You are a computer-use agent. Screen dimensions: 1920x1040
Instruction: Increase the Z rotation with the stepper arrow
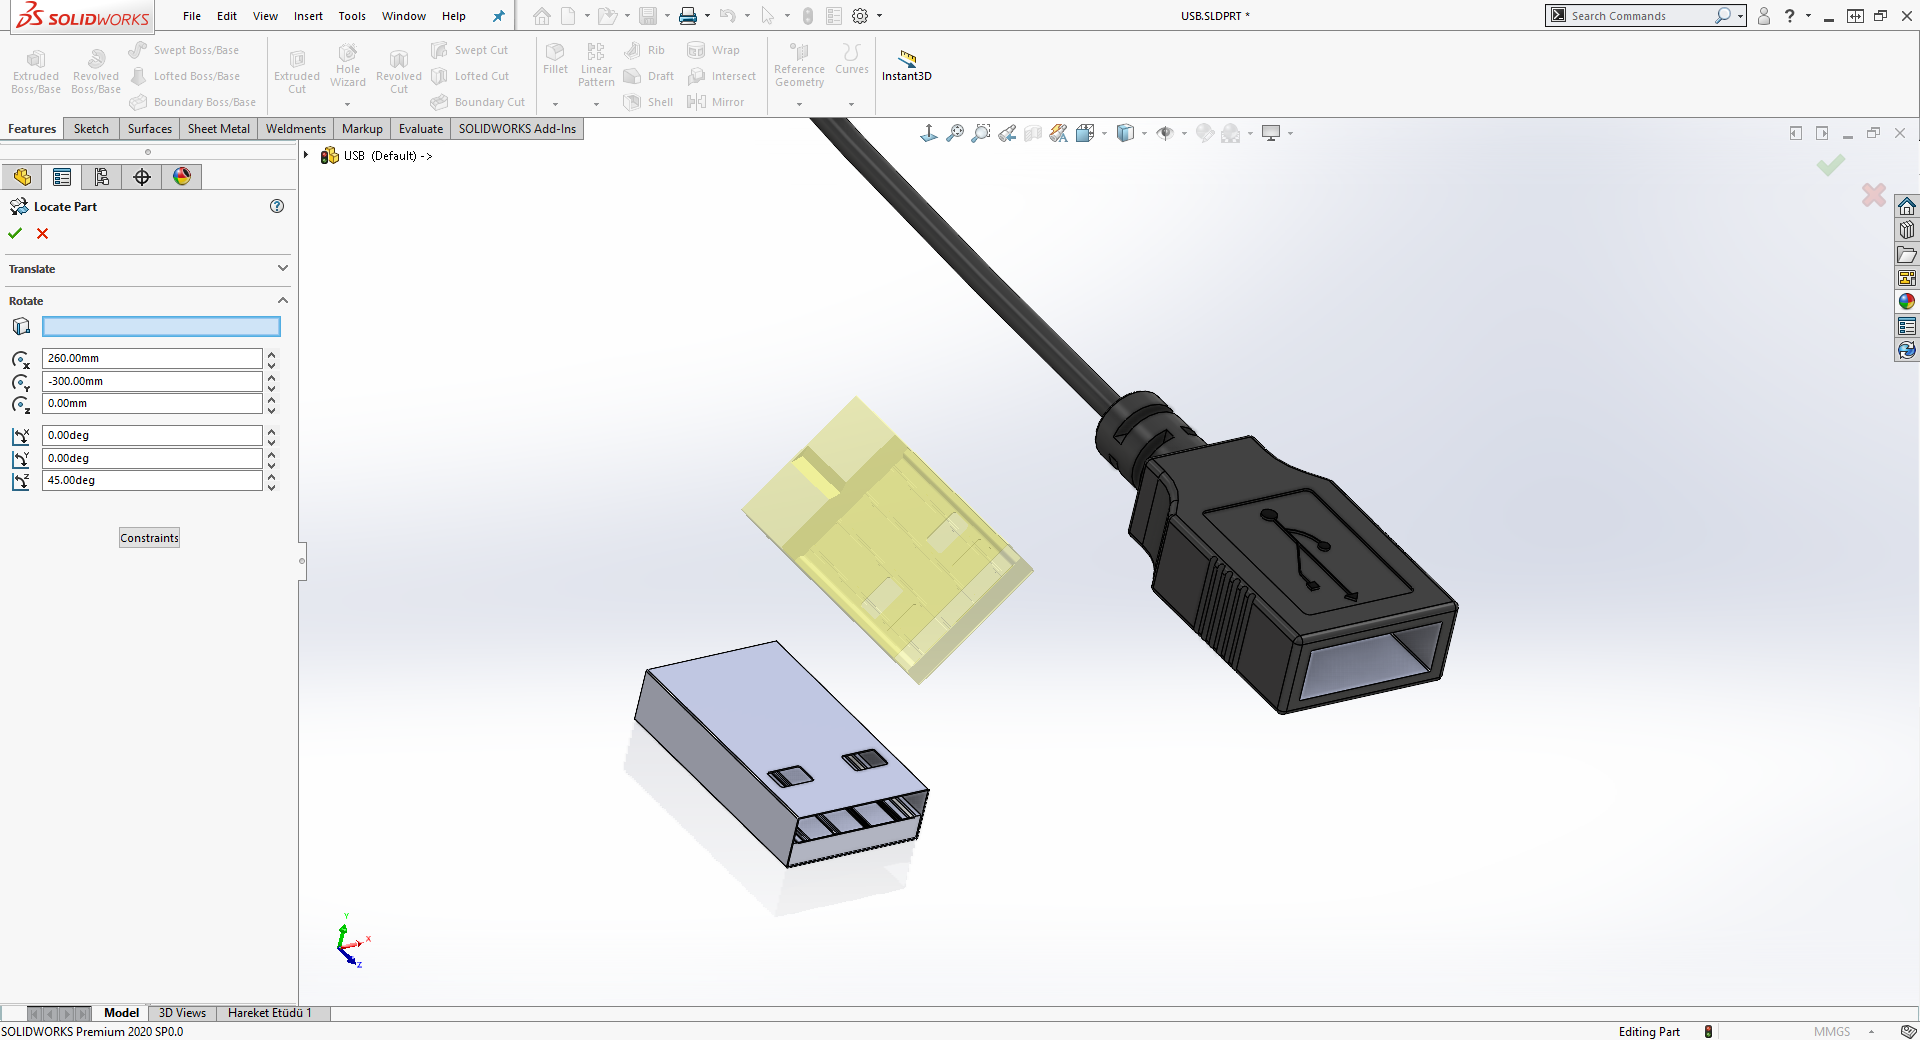coord(271,476)
